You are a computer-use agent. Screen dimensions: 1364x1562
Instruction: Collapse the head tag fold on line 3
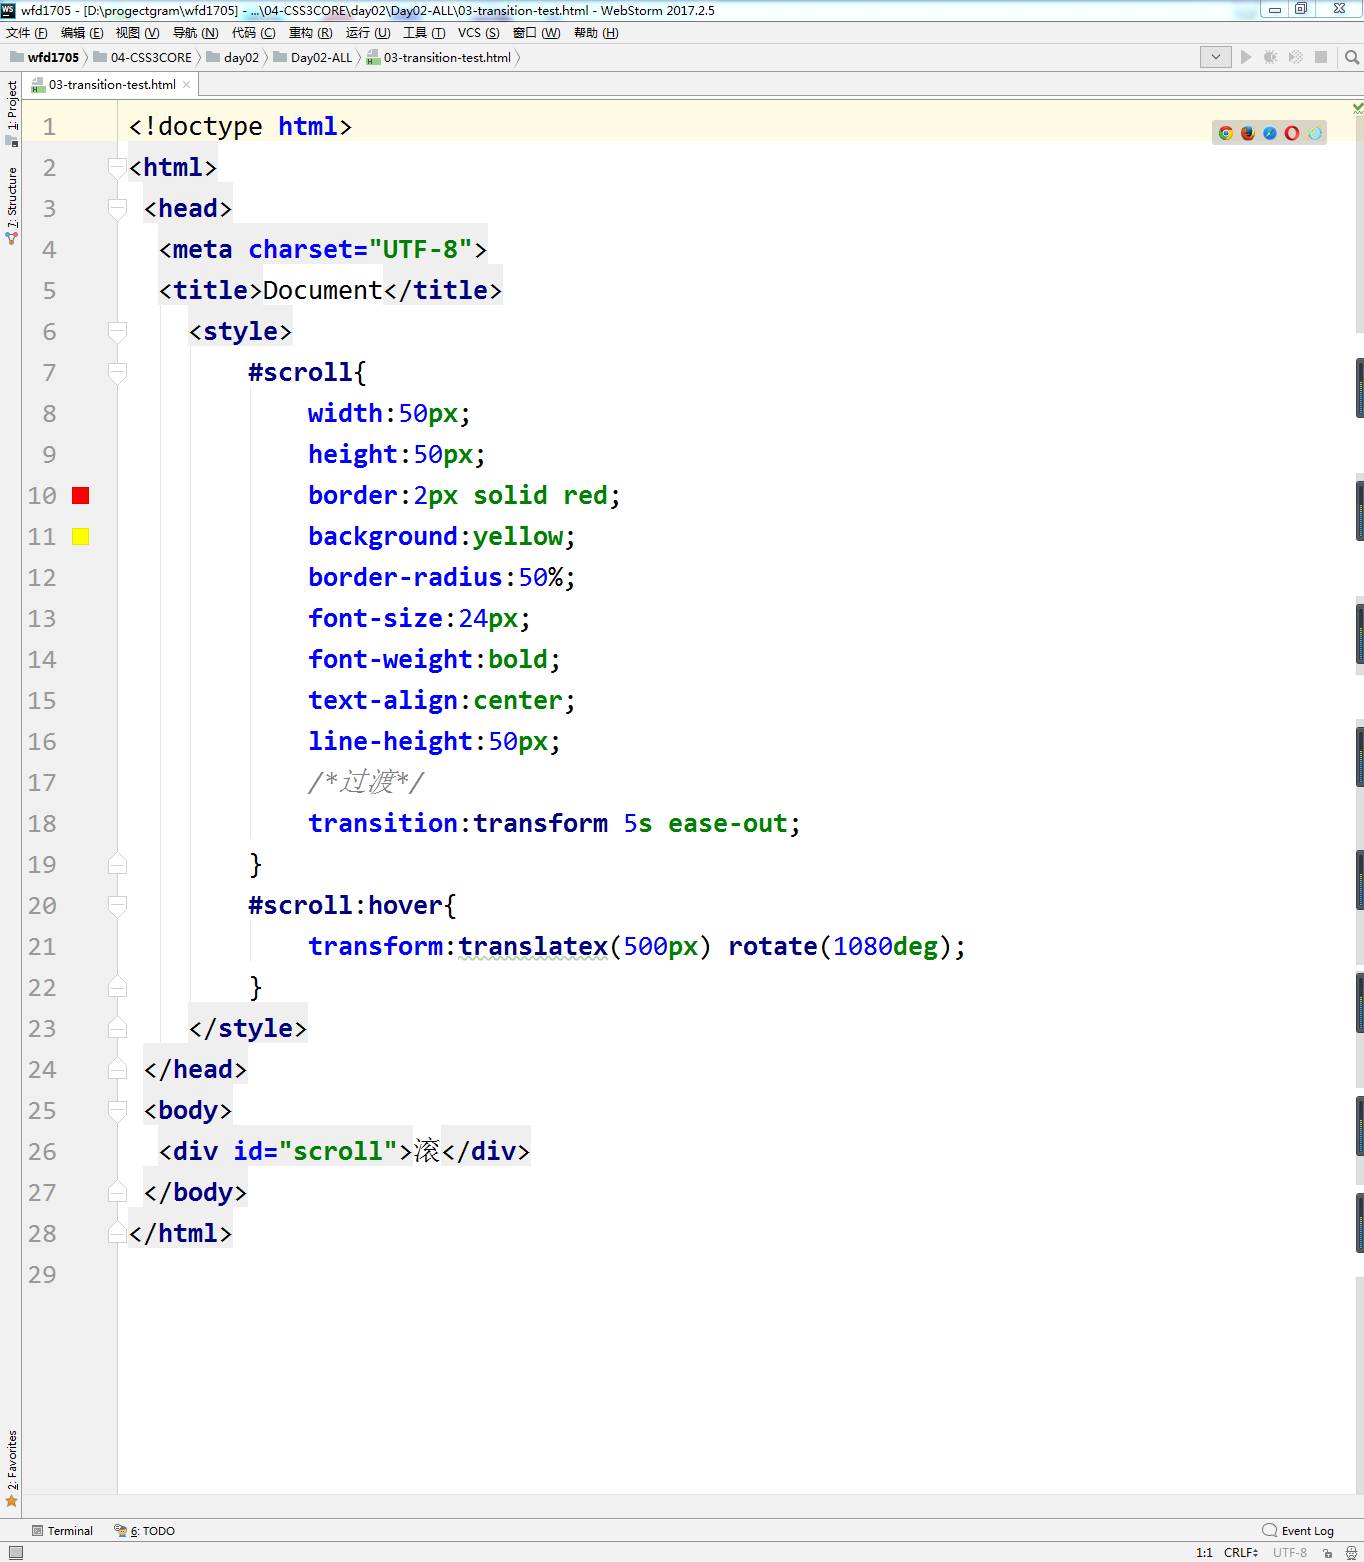[117, 208]
